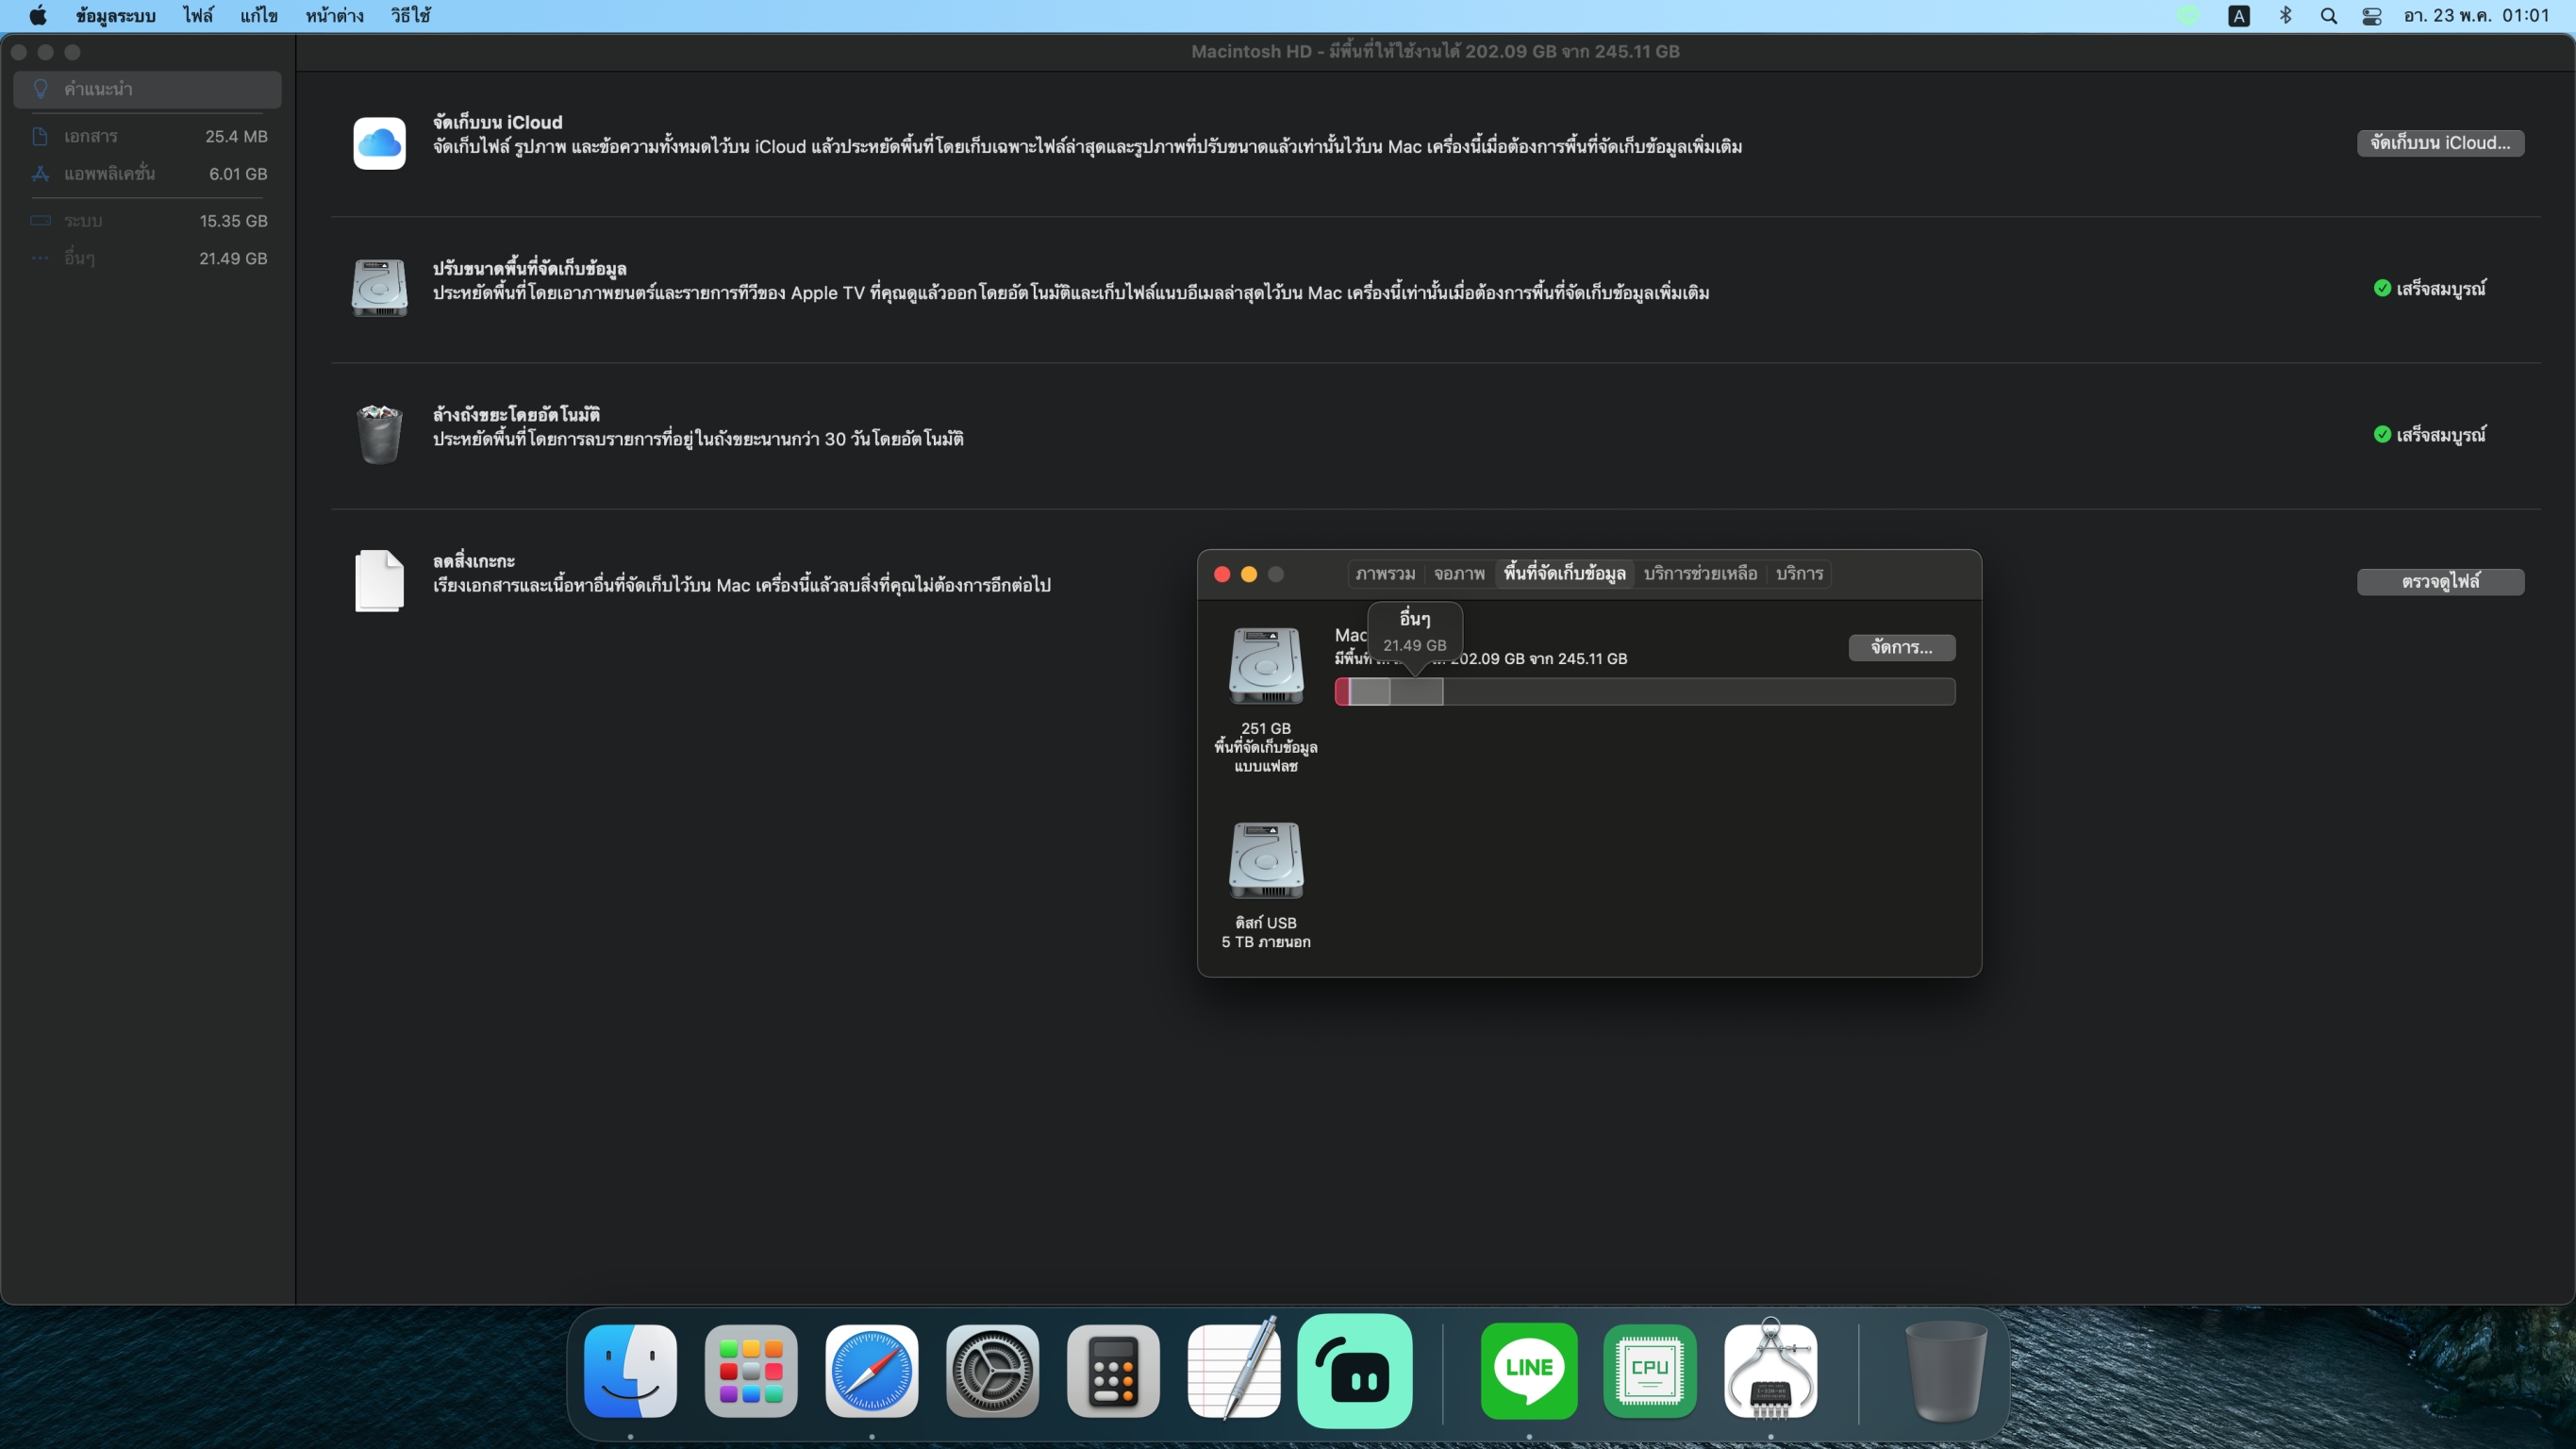Launch LINE app from the Dock

pyautogui.click(x=1529, y=1371)
